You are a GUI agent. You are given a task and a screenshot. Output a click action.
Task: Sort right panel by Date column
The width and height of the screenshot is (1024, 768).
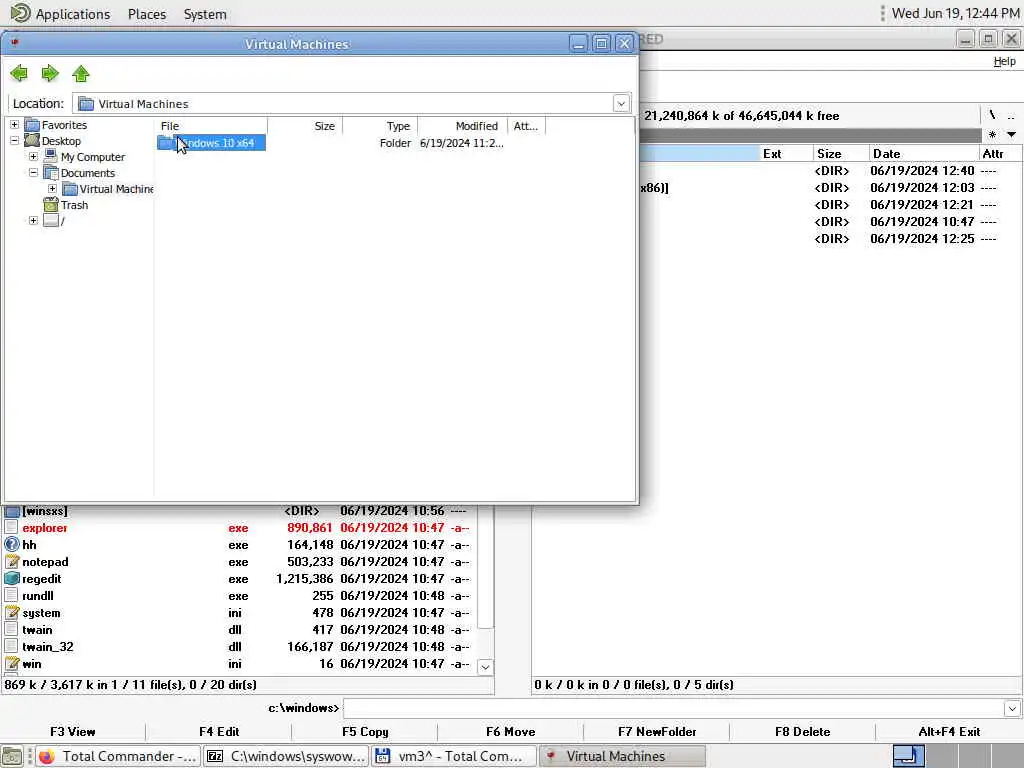point(923,153)
